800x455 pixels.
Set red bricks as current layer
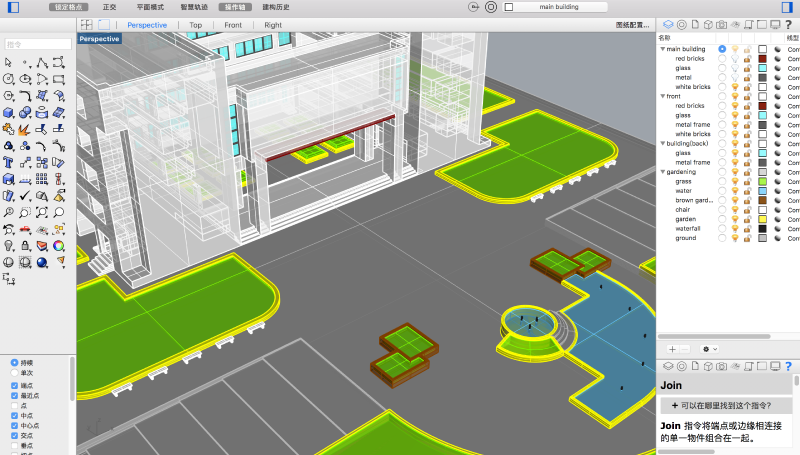pyautogui.click(x=722, y=58)
